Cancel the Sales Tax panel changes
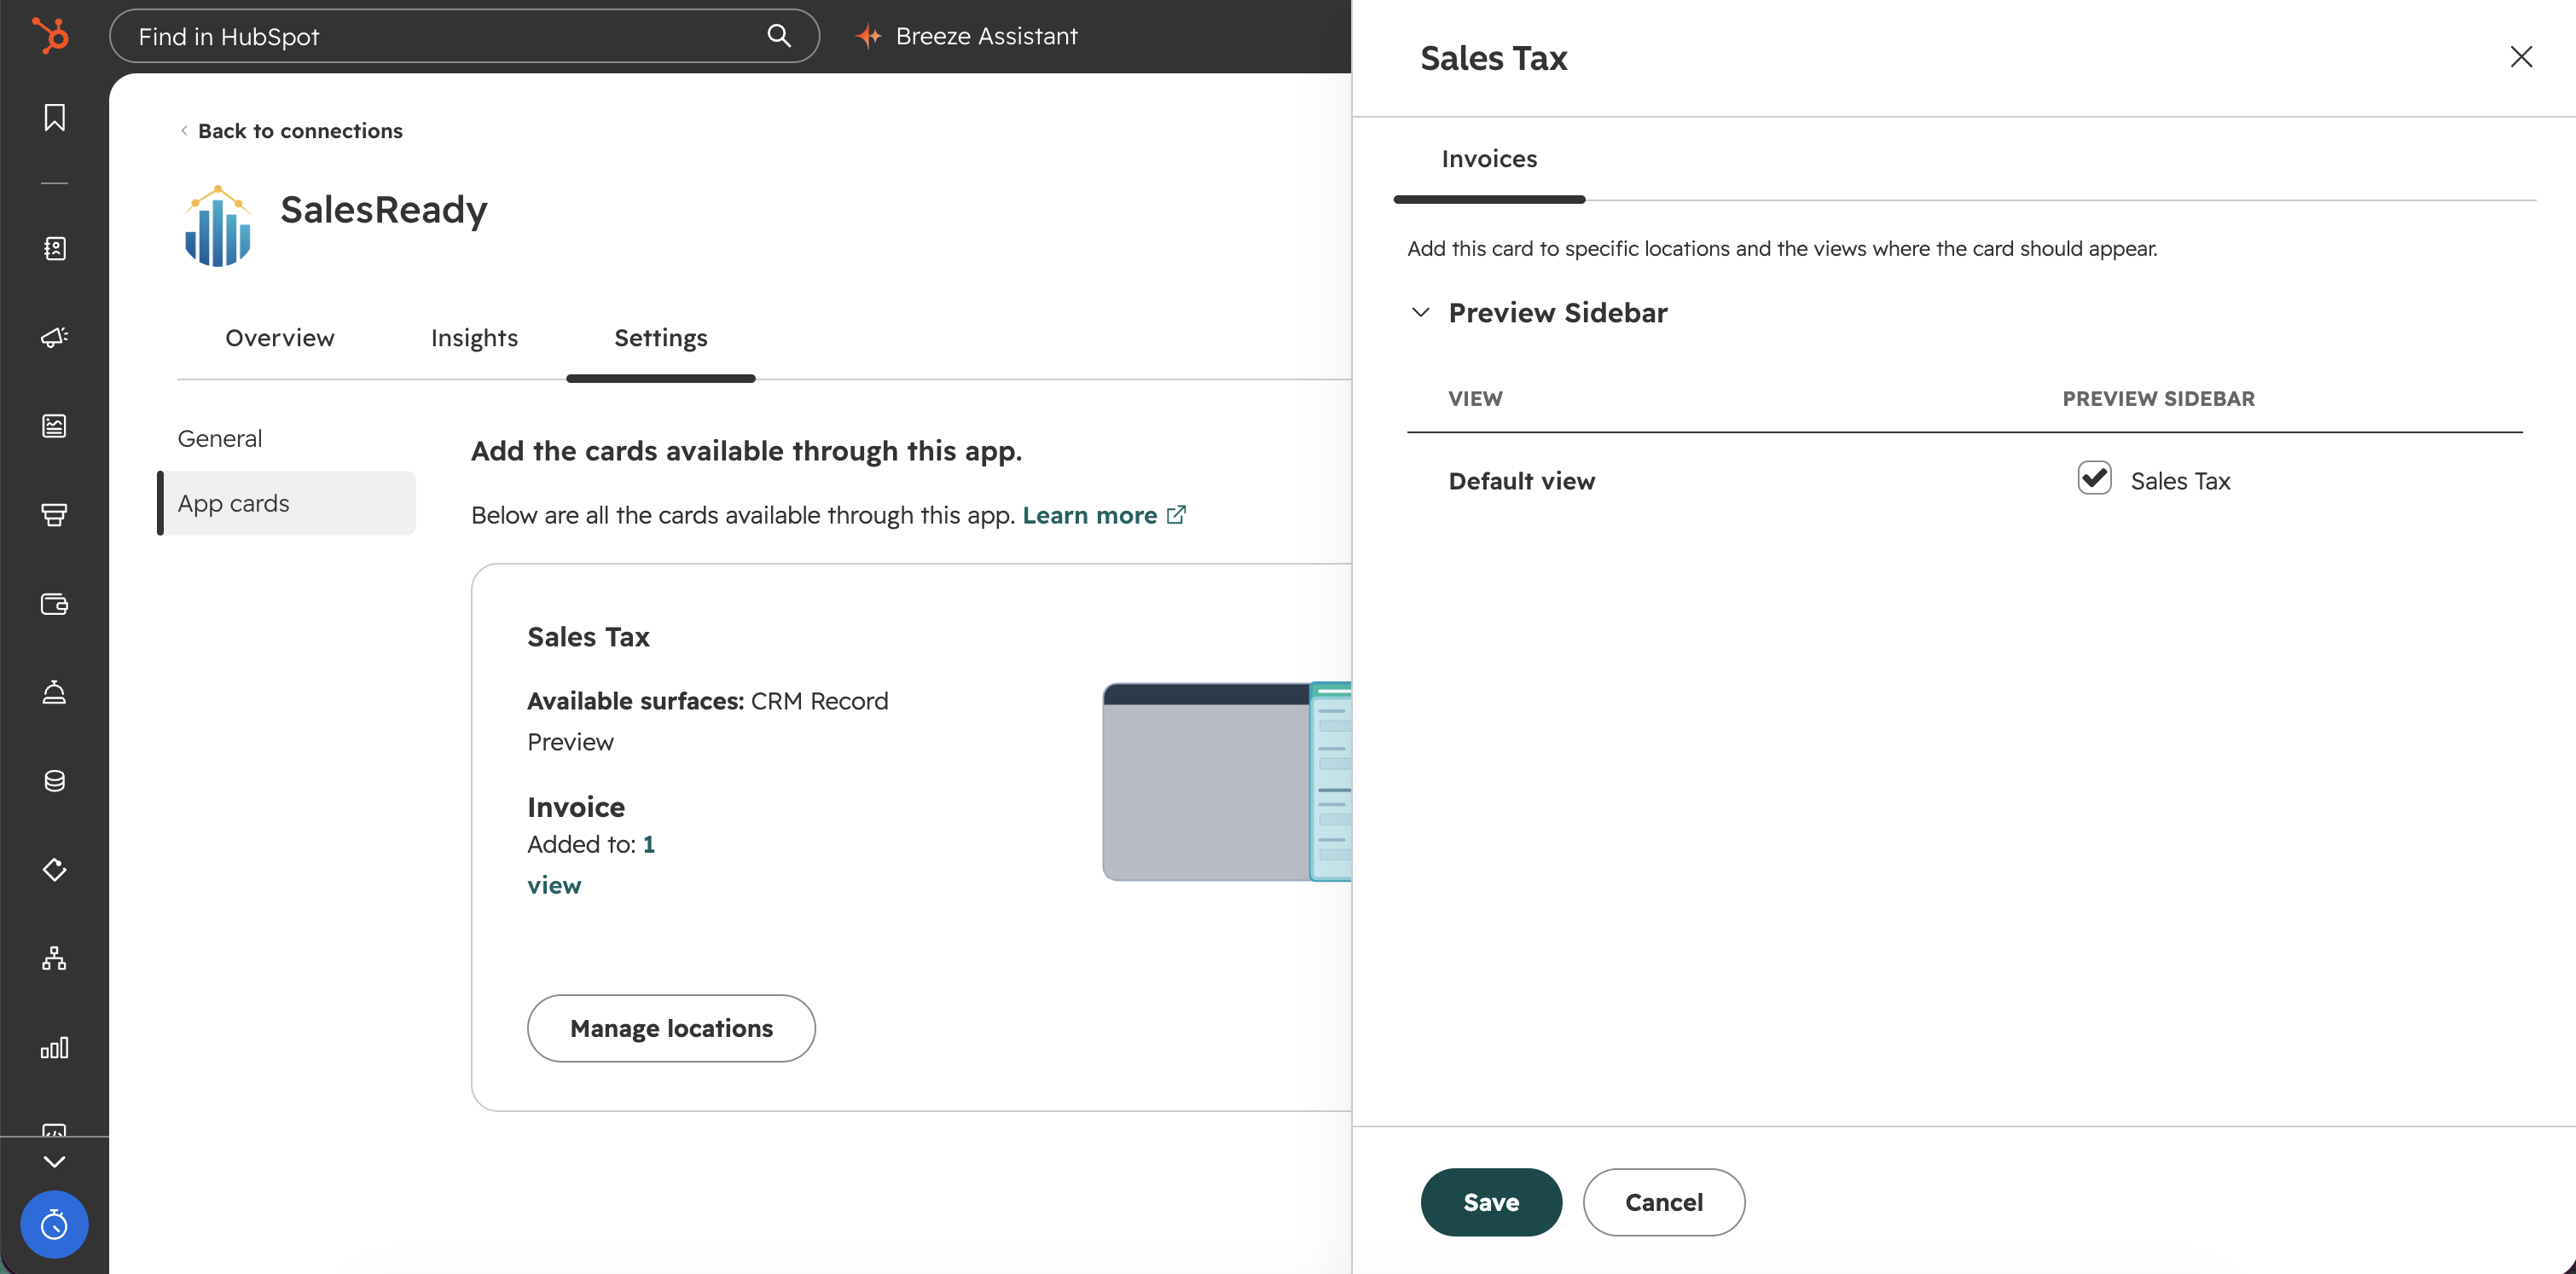Image resolution: width=2576 pixels, height=1274 pixels. (1663, 1202)
